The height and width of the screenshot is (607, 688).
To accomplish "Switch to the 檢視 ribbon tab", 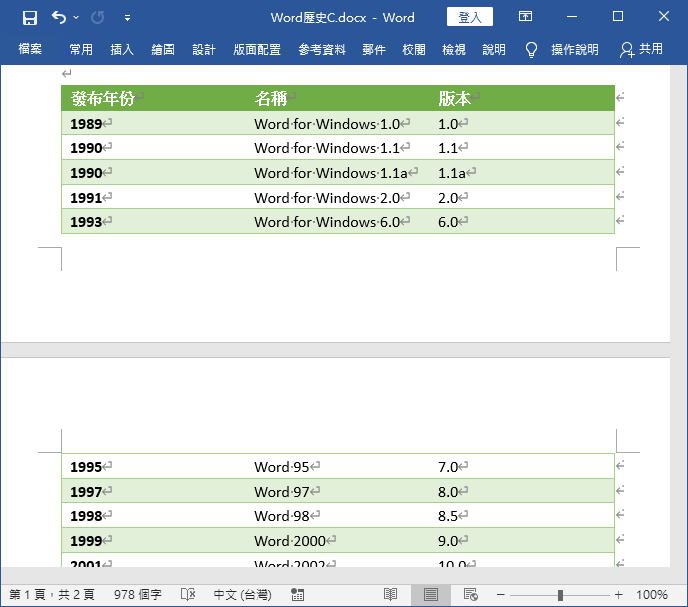I will [x=454, y=49].
